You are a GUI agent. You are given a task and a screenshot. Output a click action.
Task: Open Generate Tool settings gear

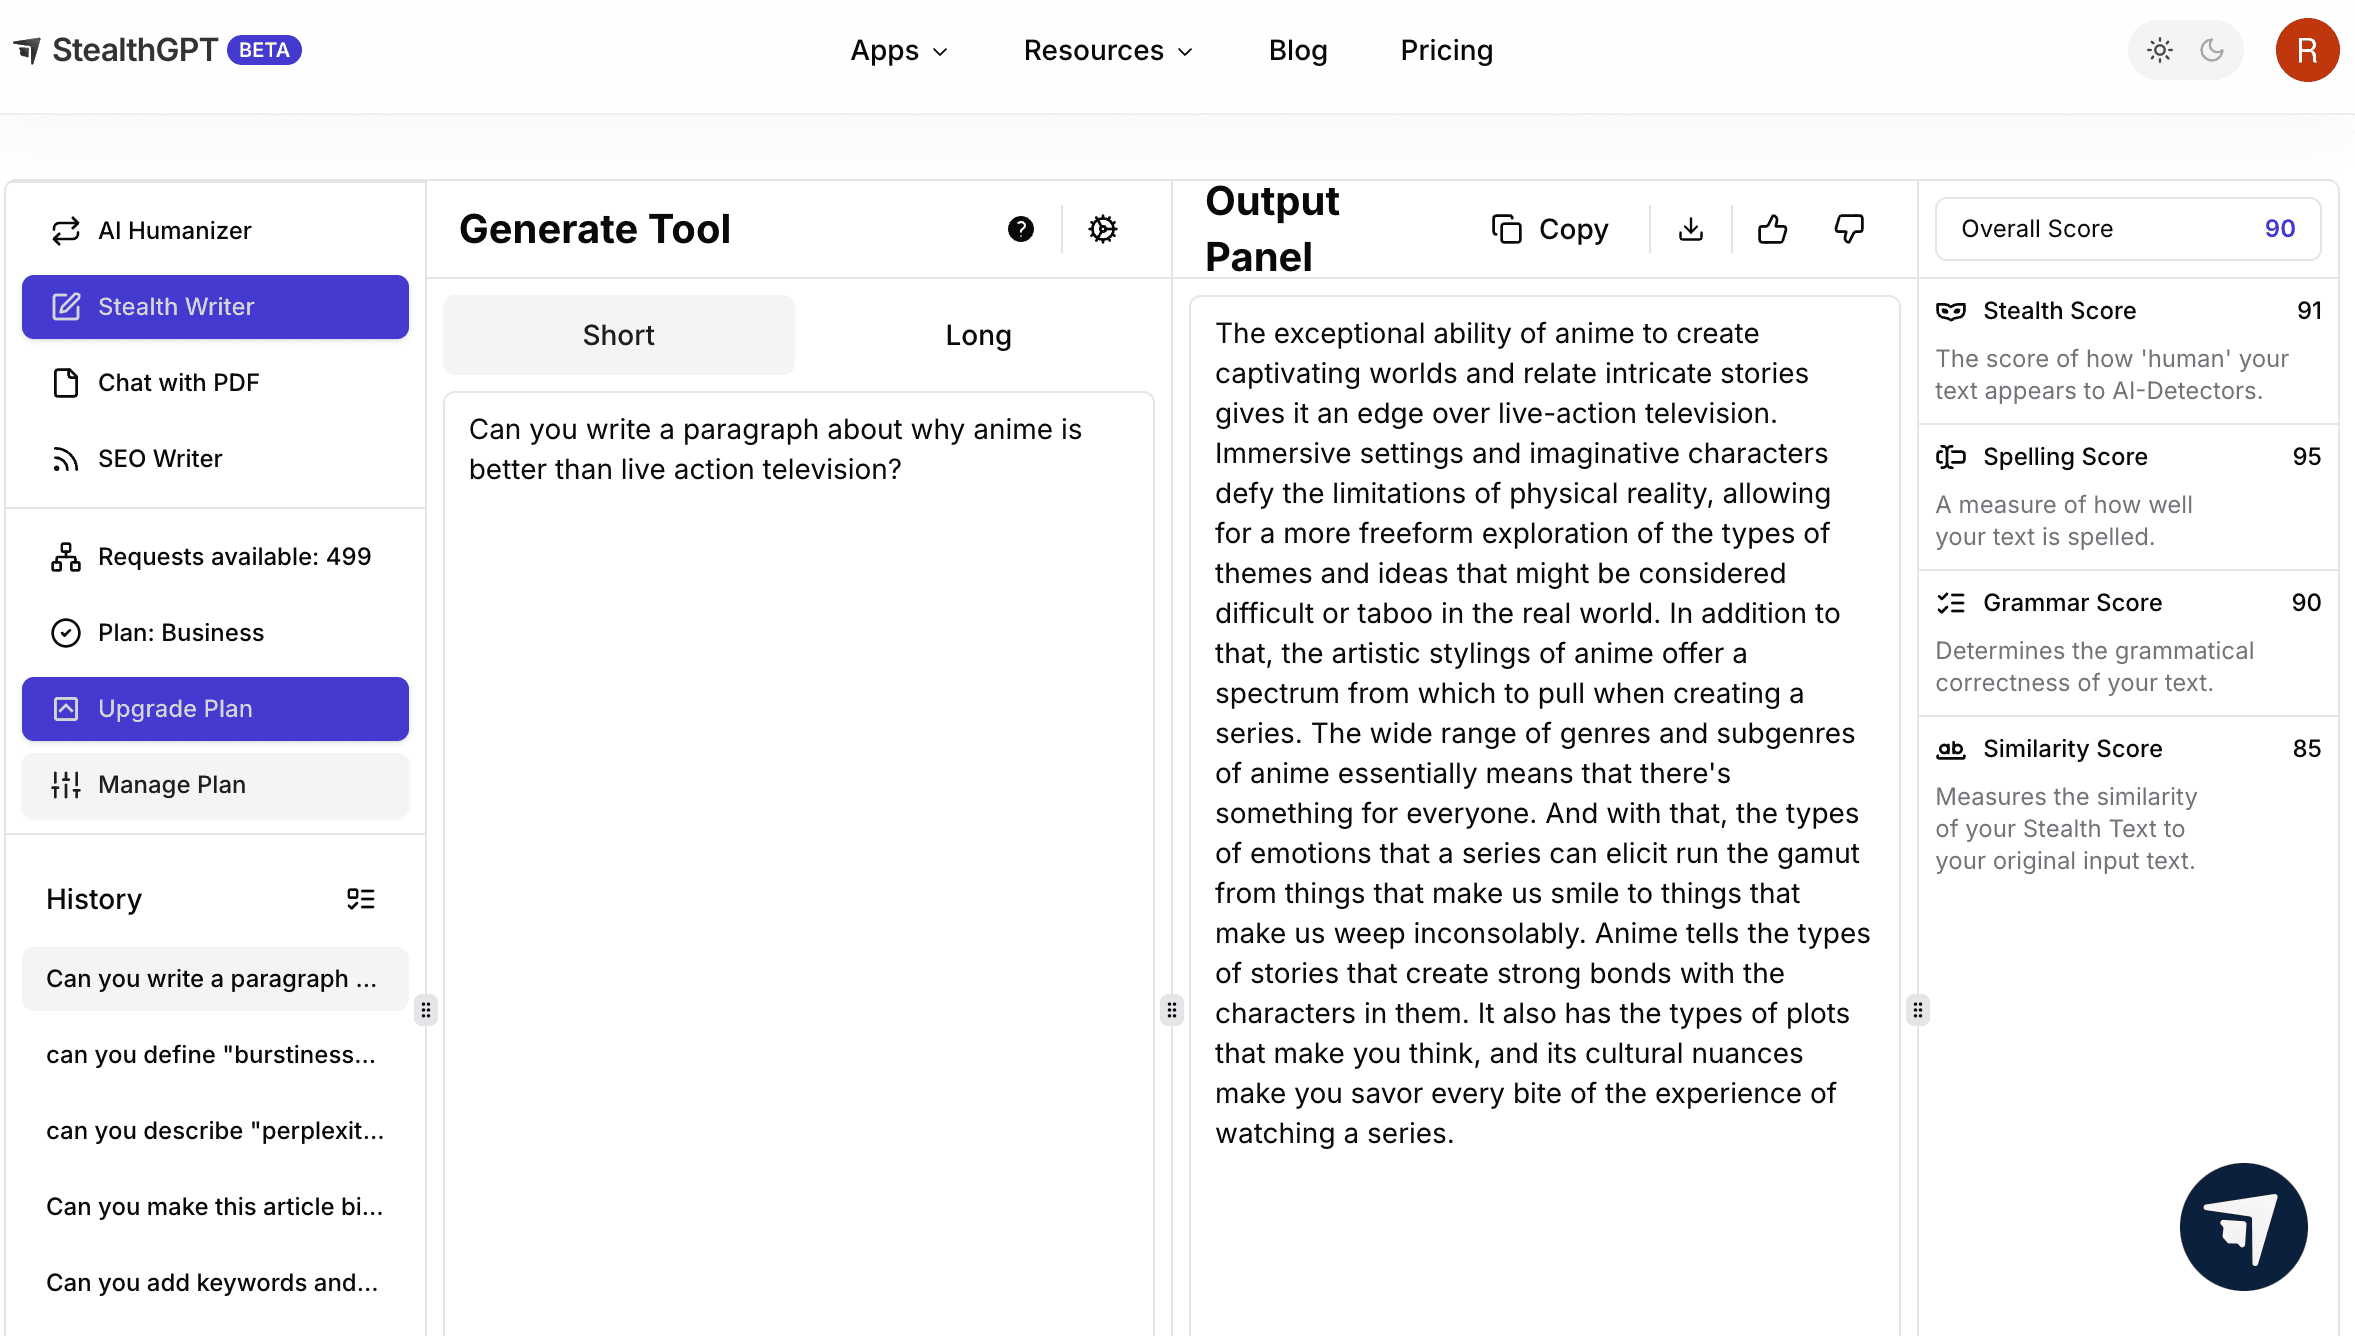1102,229
